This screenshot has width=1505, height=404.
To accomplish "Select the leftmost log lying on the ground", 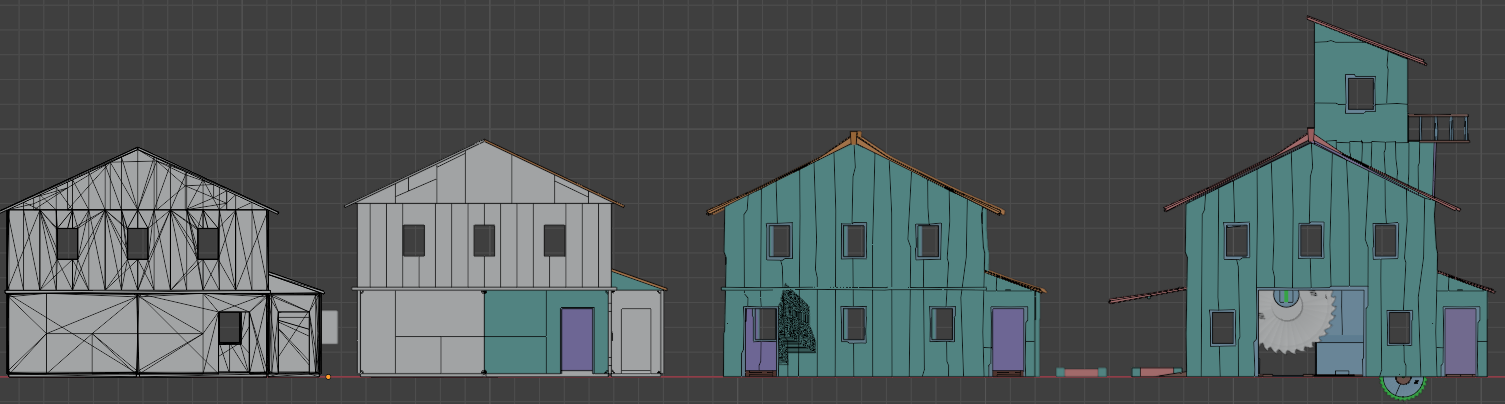I will [1081, 372].
